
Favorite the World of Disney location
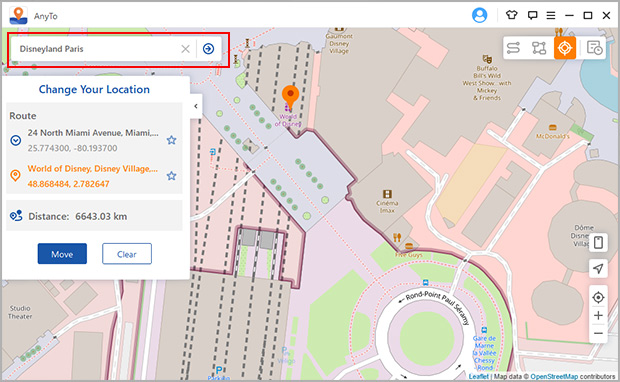click(x=171, y=176)
